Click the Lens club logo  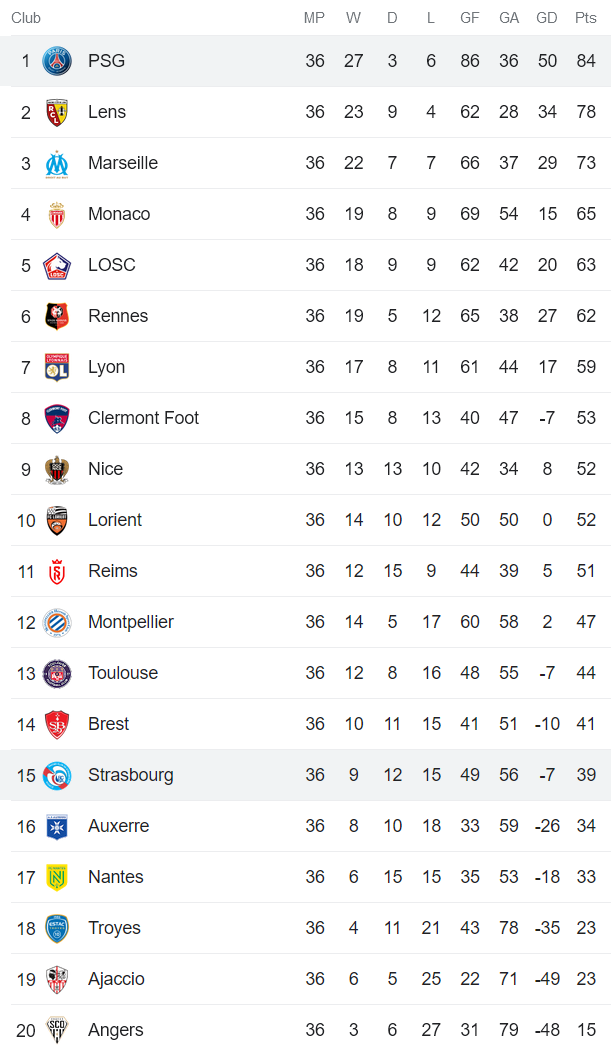click(x=57, y=112)
